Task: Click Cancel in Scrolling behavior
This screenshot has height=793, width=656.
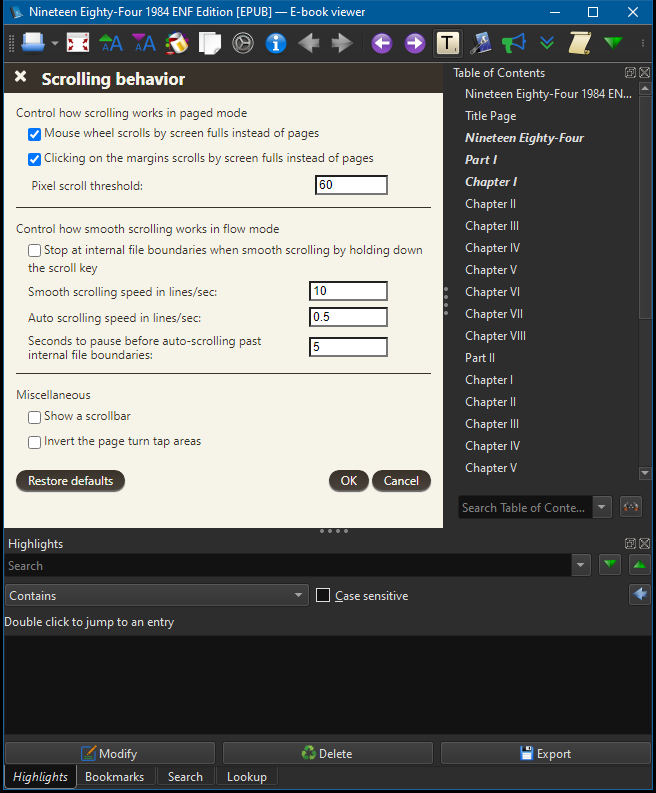Action: pos(401,480)
